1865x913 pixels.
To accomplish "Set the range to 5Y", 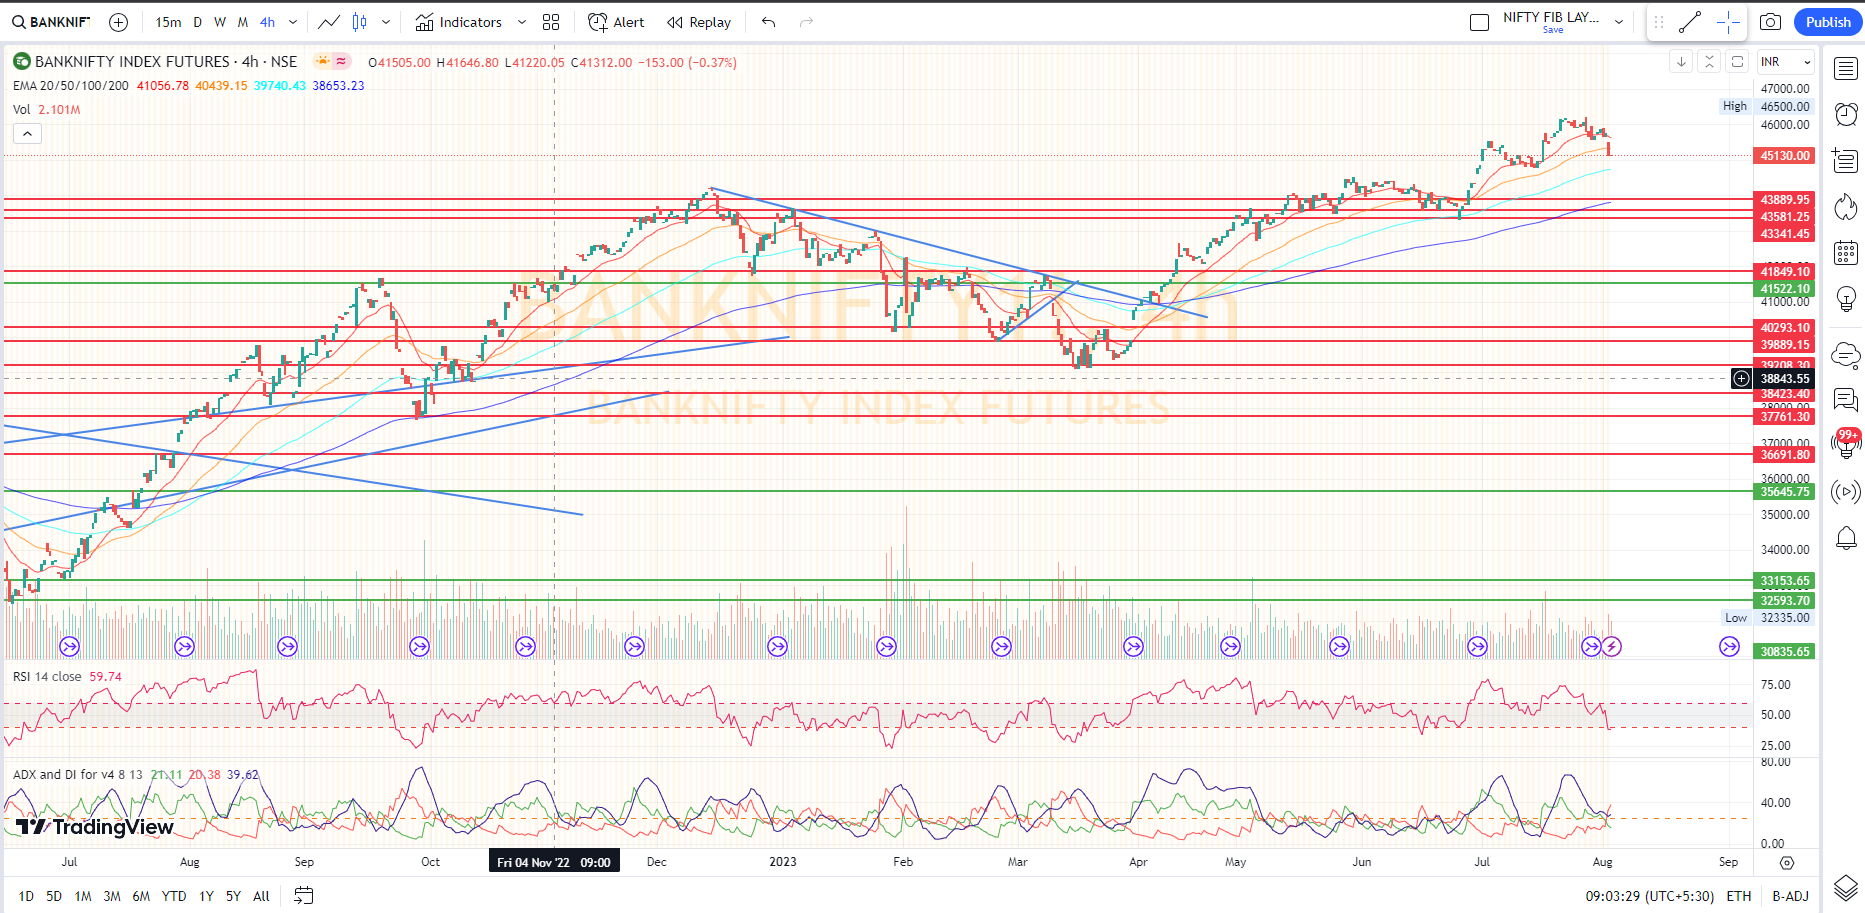I will (233, 896).
